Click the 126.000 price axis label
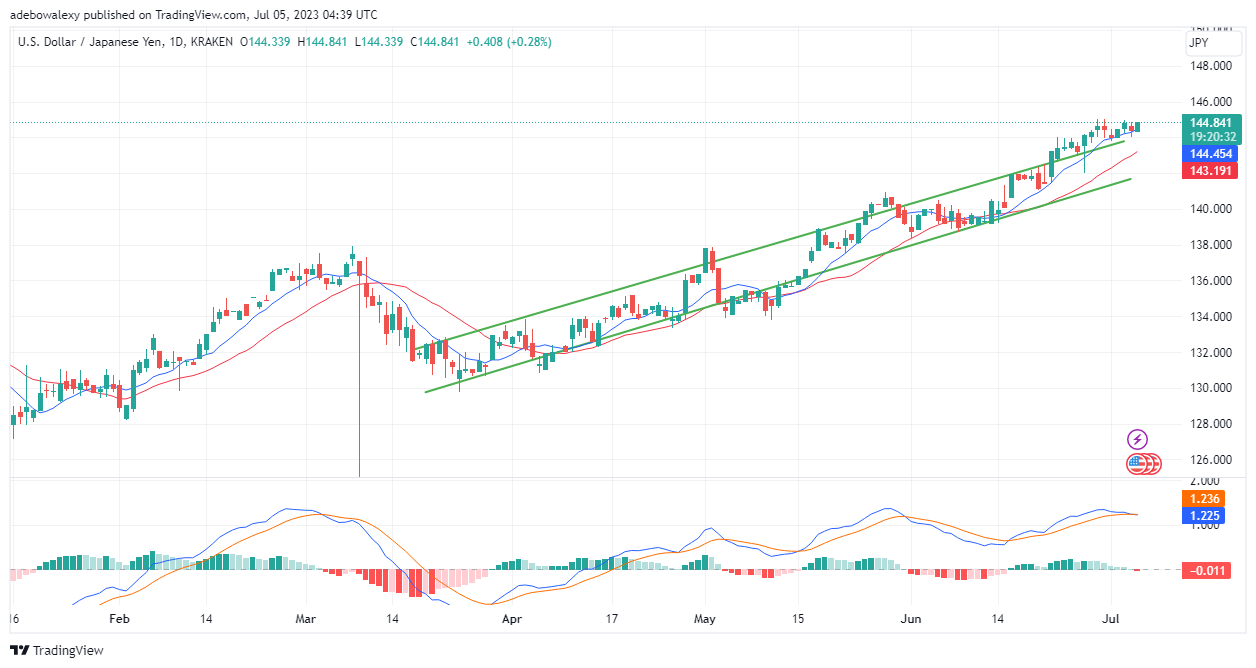The width and height of the screenshot is (1256, 668). (1210, 460)
